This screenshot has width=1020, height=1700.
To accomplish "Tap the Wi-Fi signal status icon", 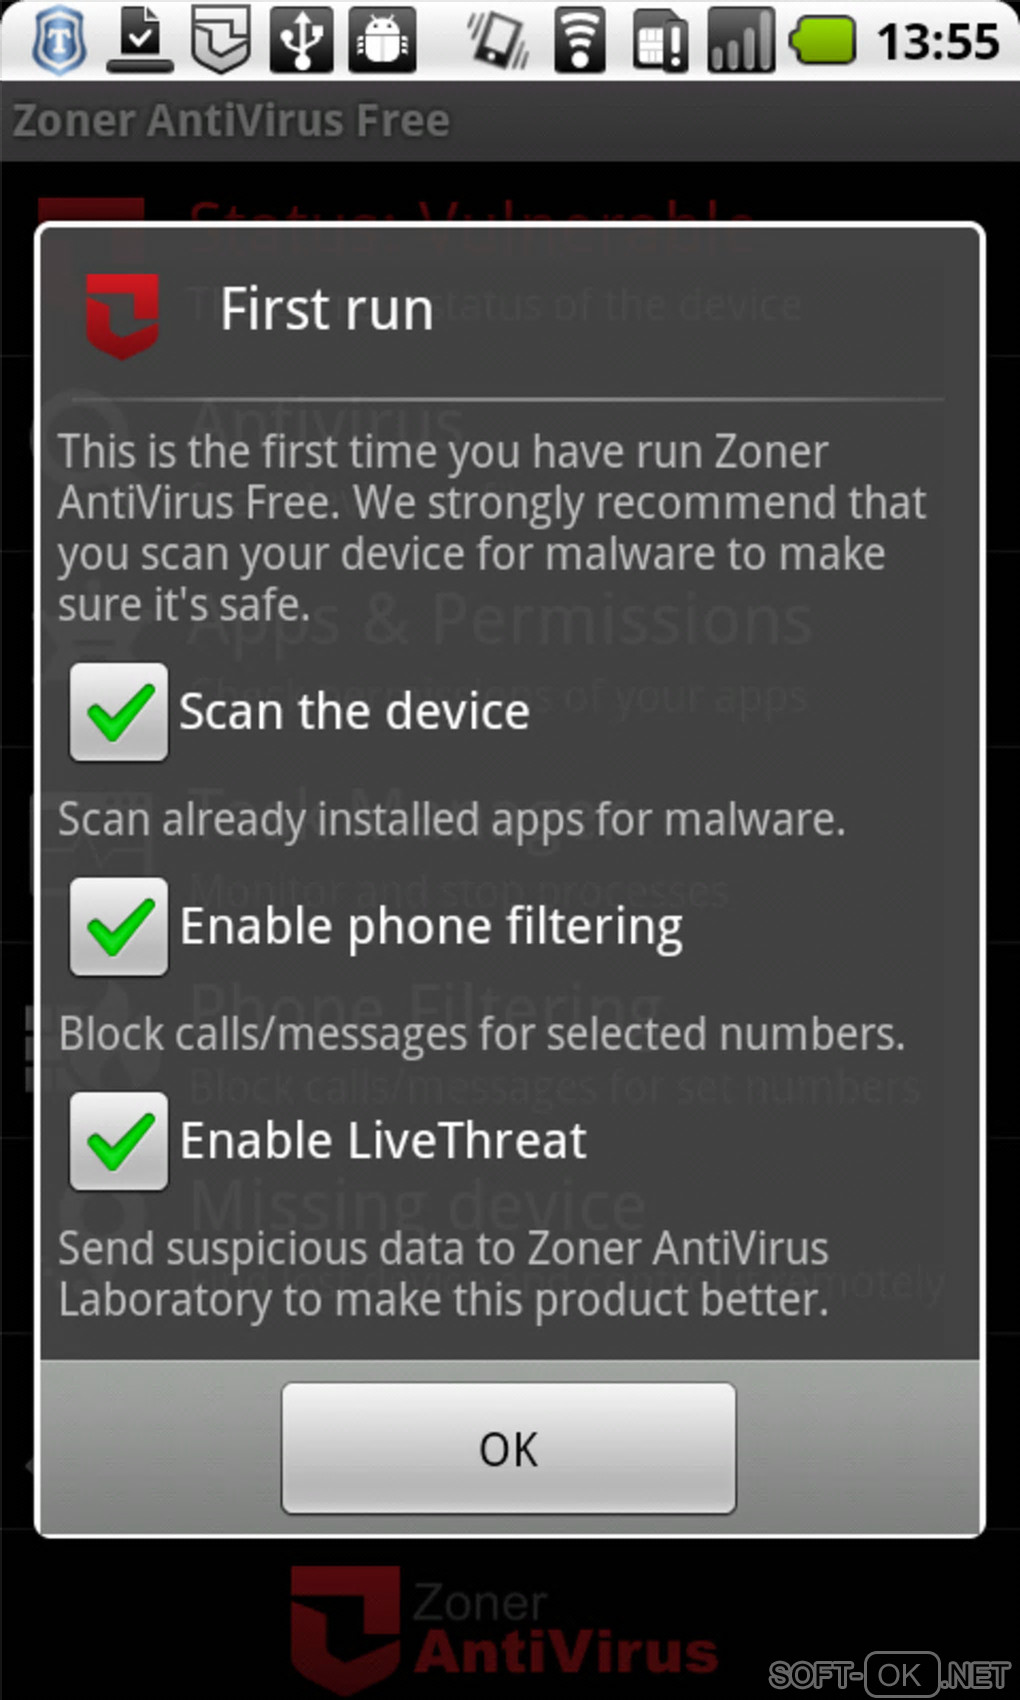I will click(580, 41).
